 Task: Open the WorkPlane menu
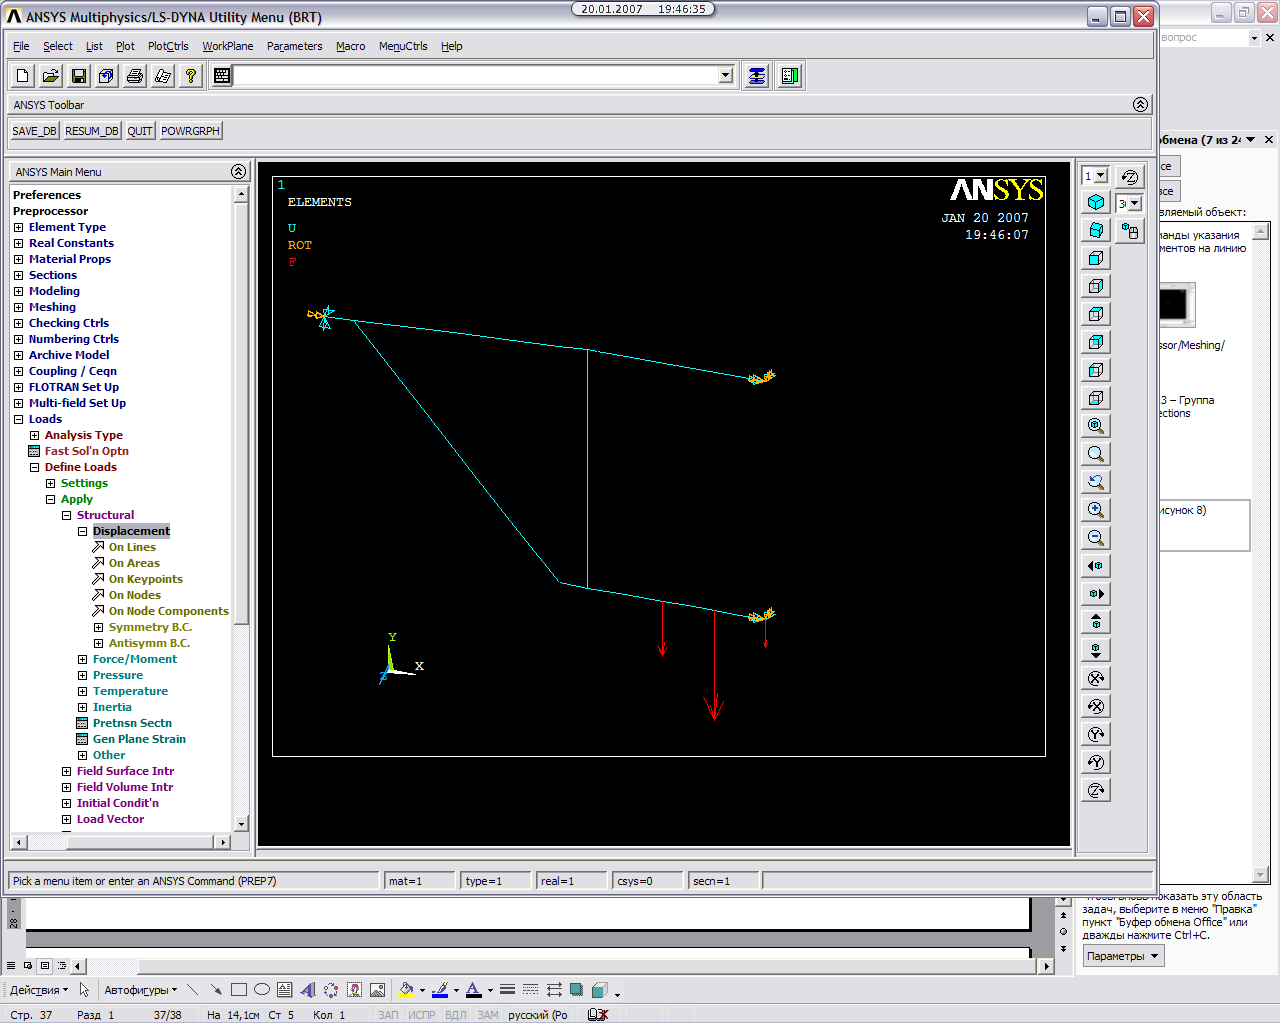[228, 46]
